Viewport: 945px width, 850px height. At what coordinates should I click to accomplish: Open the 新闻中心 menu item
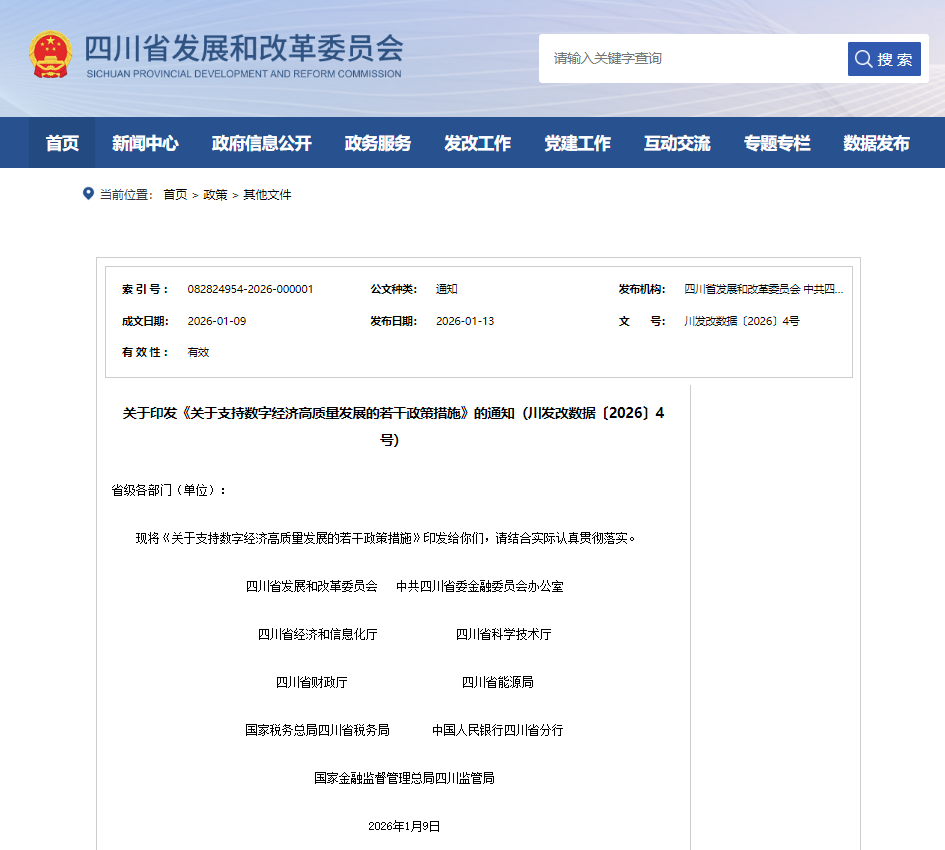pyautogui.click(x=145, y=143)
